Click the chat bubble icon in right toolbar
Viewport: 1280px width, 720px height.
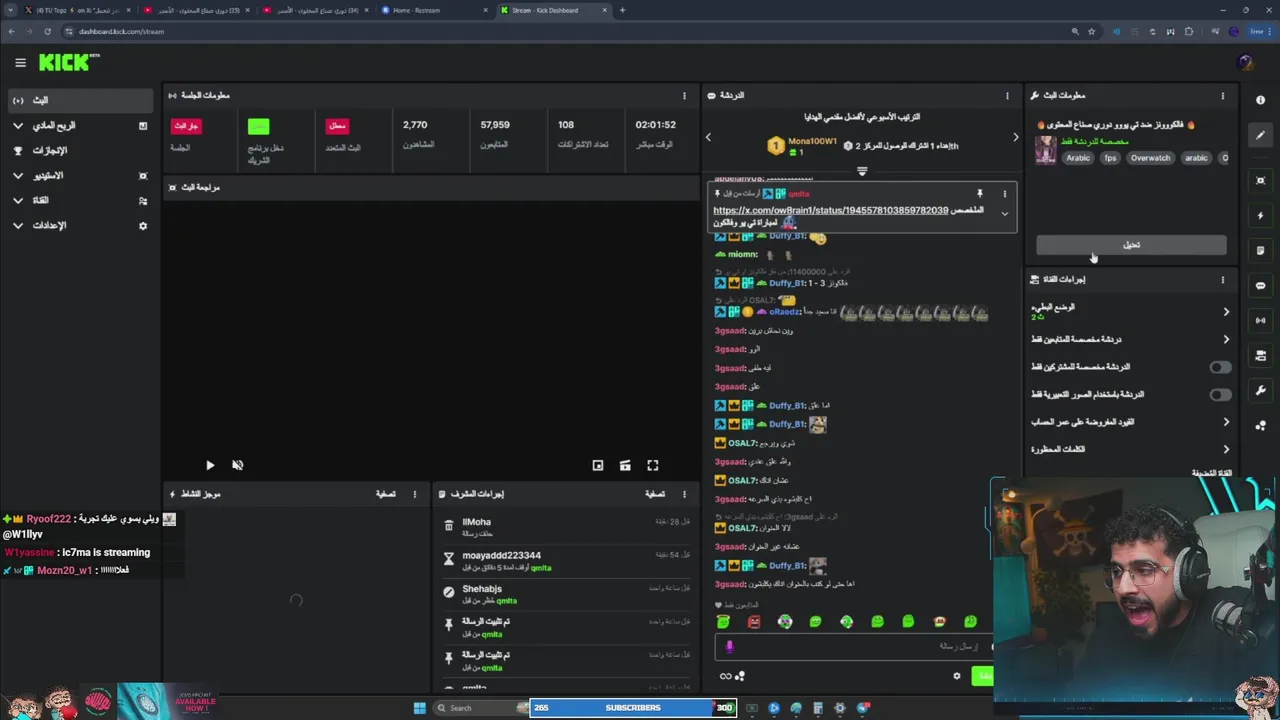pyautogui.click(x=1260, y=285)
